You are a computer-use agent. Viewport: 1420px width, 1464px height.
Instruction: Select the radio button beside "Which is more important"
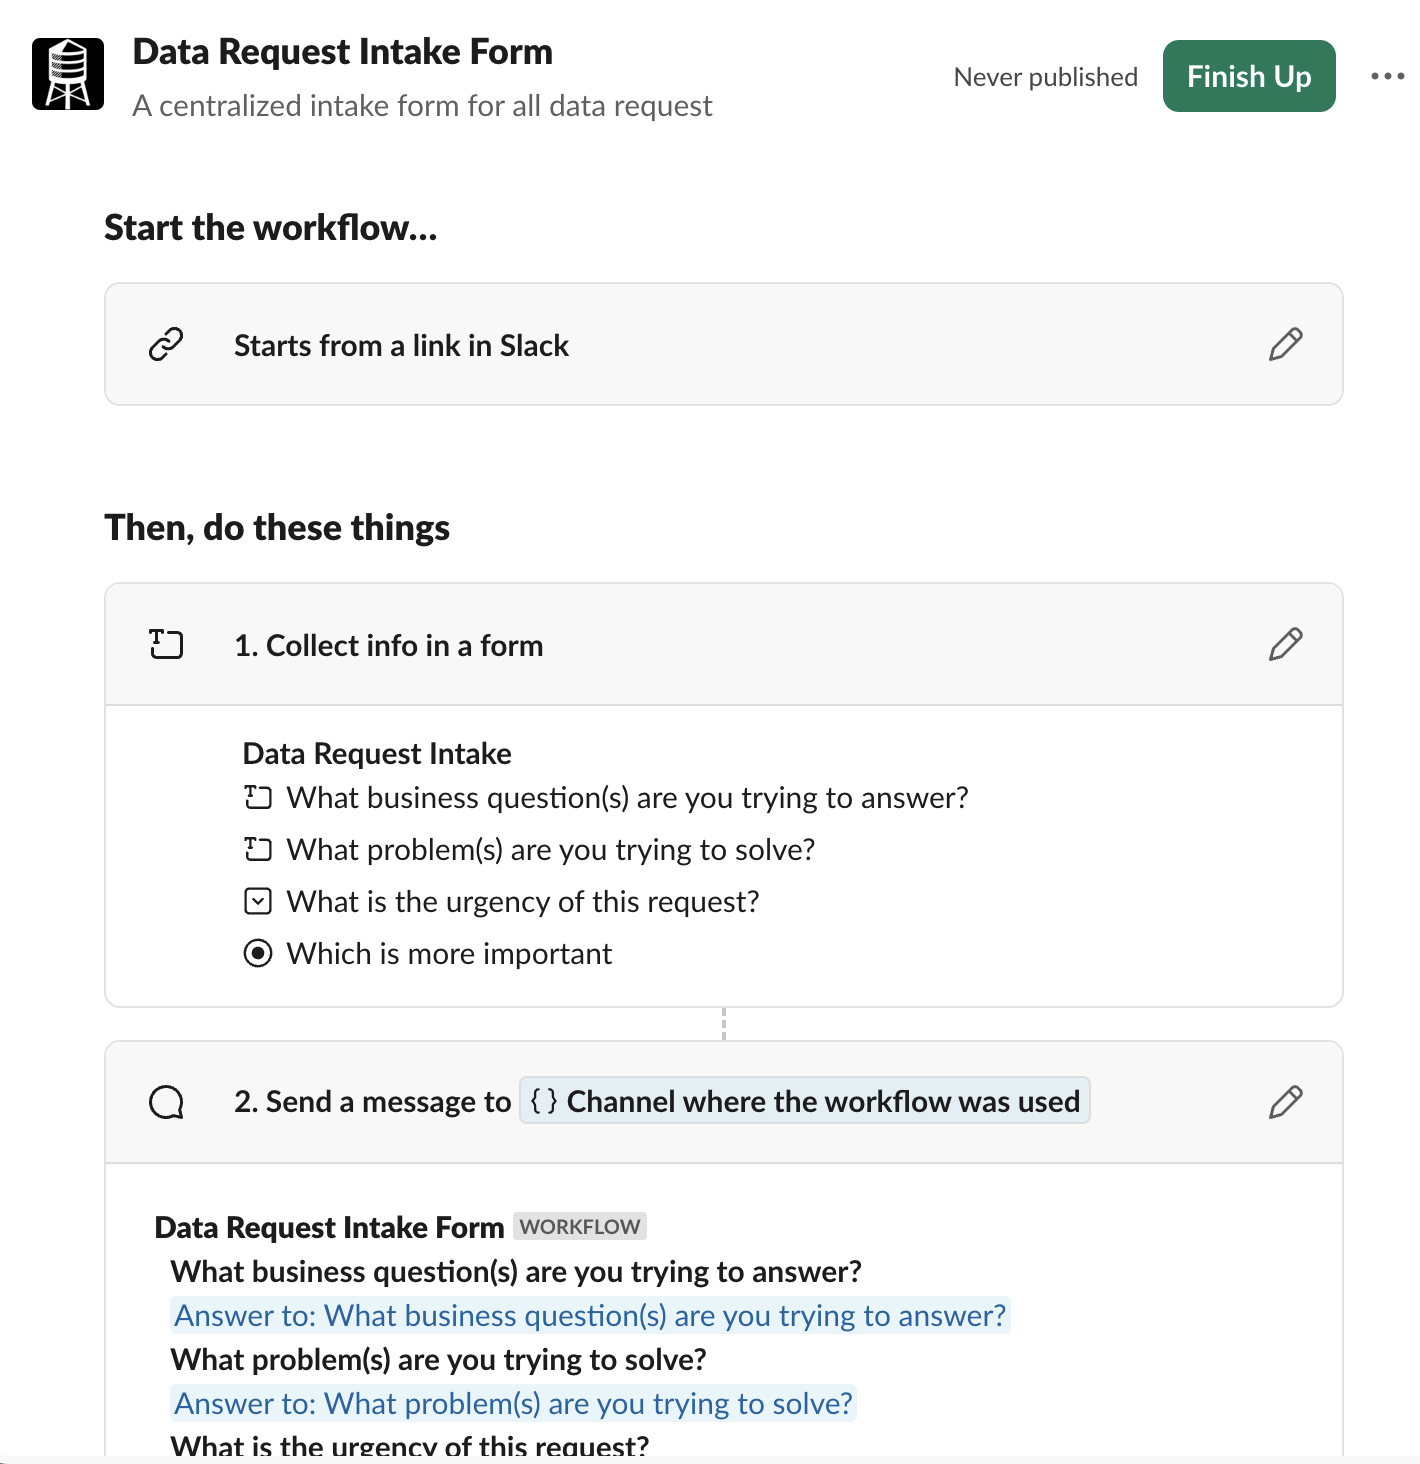[x=258, y=953]
